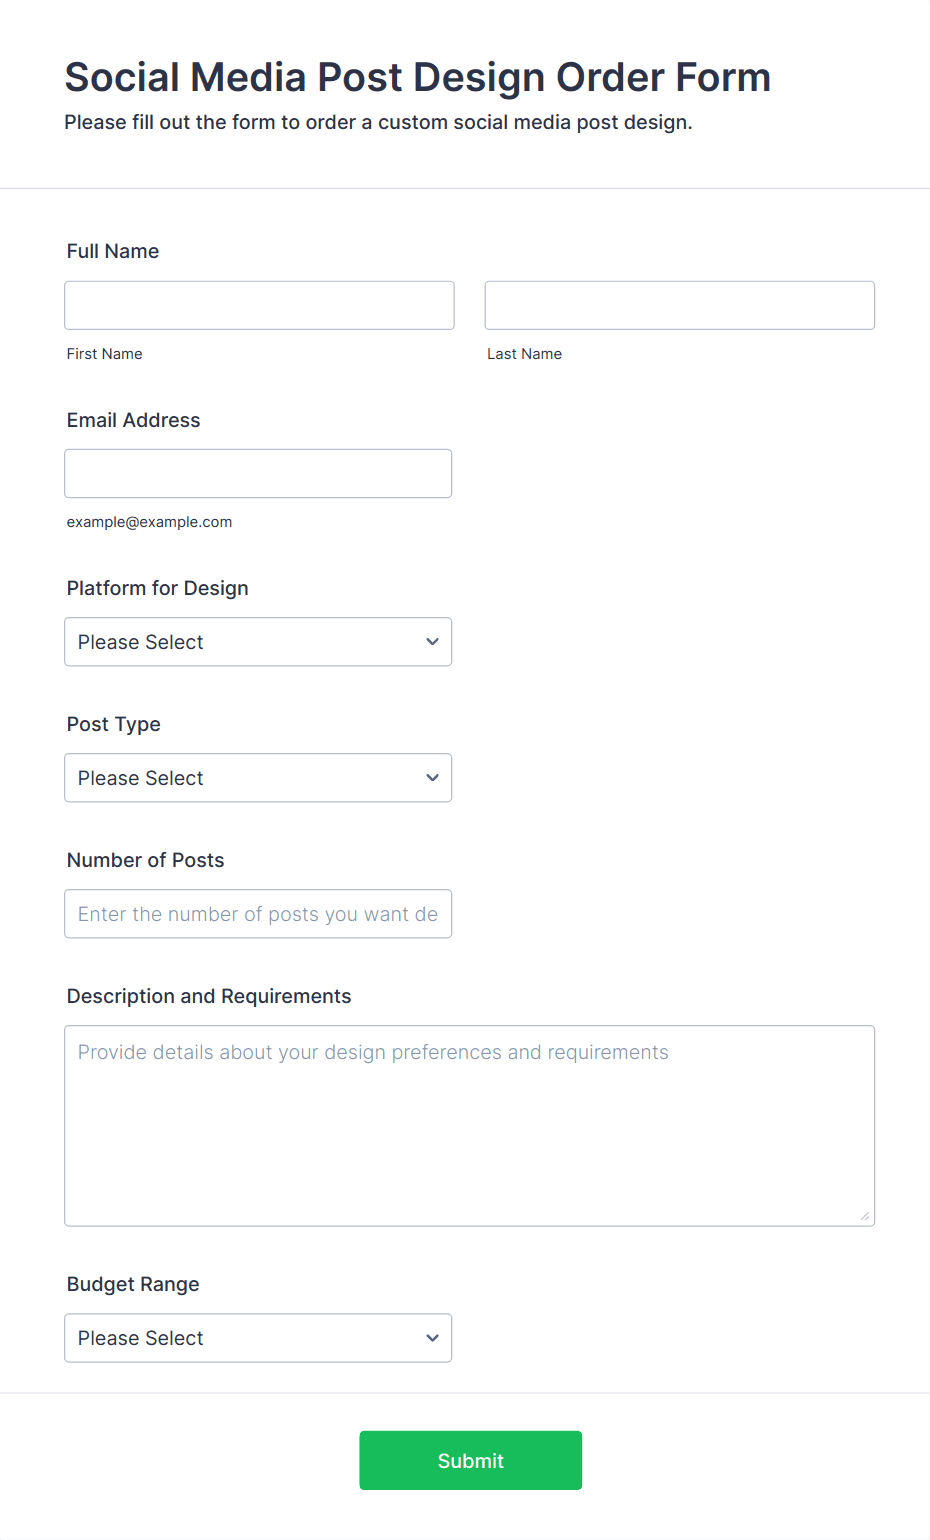Click the "Full Name" field label
The height and width of the screenshot is (1540, 930).
coord(113,251)
